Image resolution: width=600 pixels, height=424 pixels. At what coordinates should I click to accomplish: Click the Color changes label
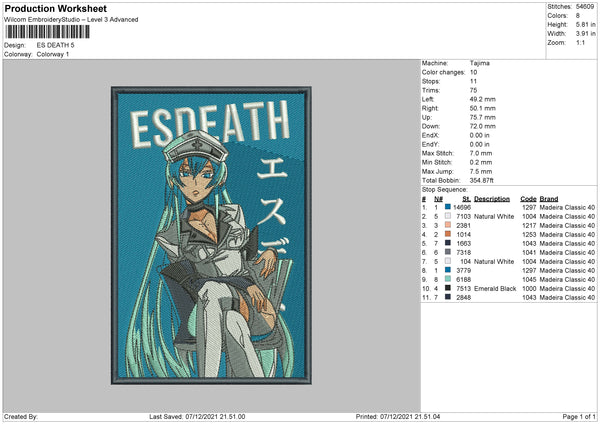(x=443, y=72)
